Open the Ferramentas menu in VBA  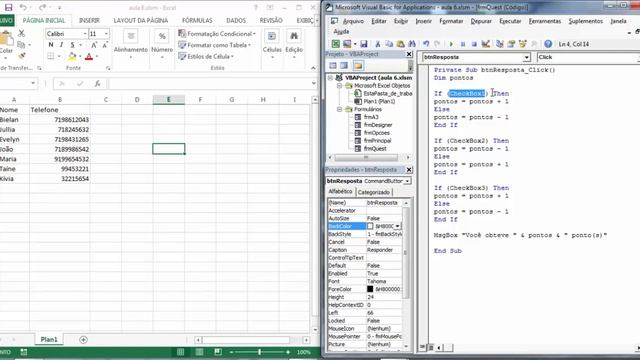click(544, 21)
